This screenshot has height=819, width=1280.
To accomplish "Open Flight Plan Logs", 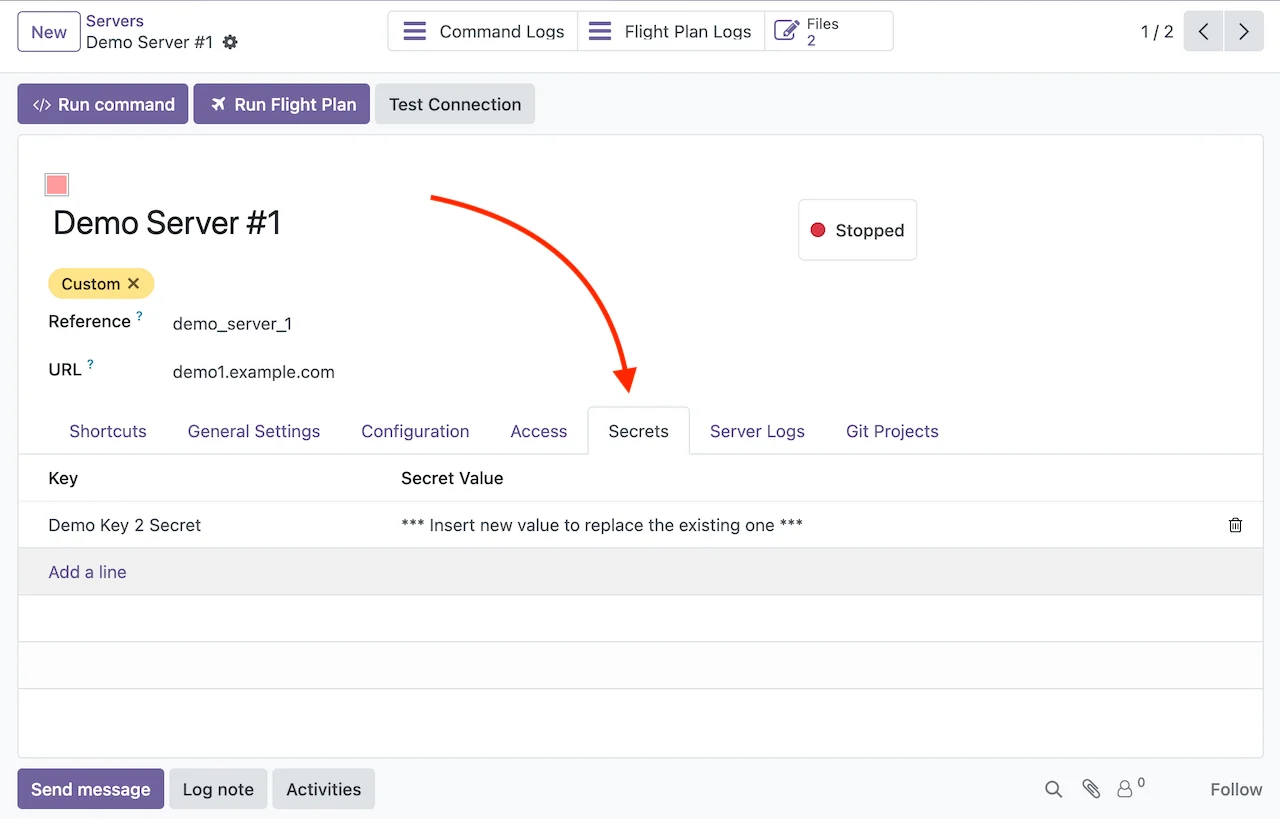I will coord(670,32).
